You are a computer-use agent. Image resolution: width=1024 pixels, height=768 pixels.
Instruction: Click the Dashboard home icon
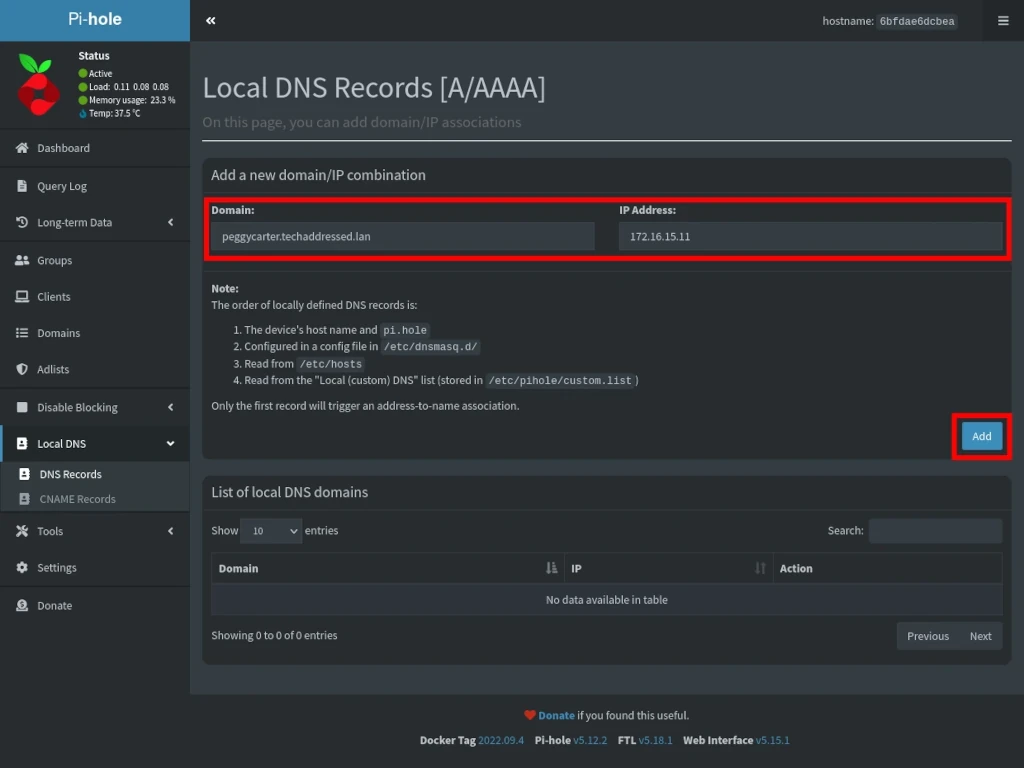tap(22, 148)
